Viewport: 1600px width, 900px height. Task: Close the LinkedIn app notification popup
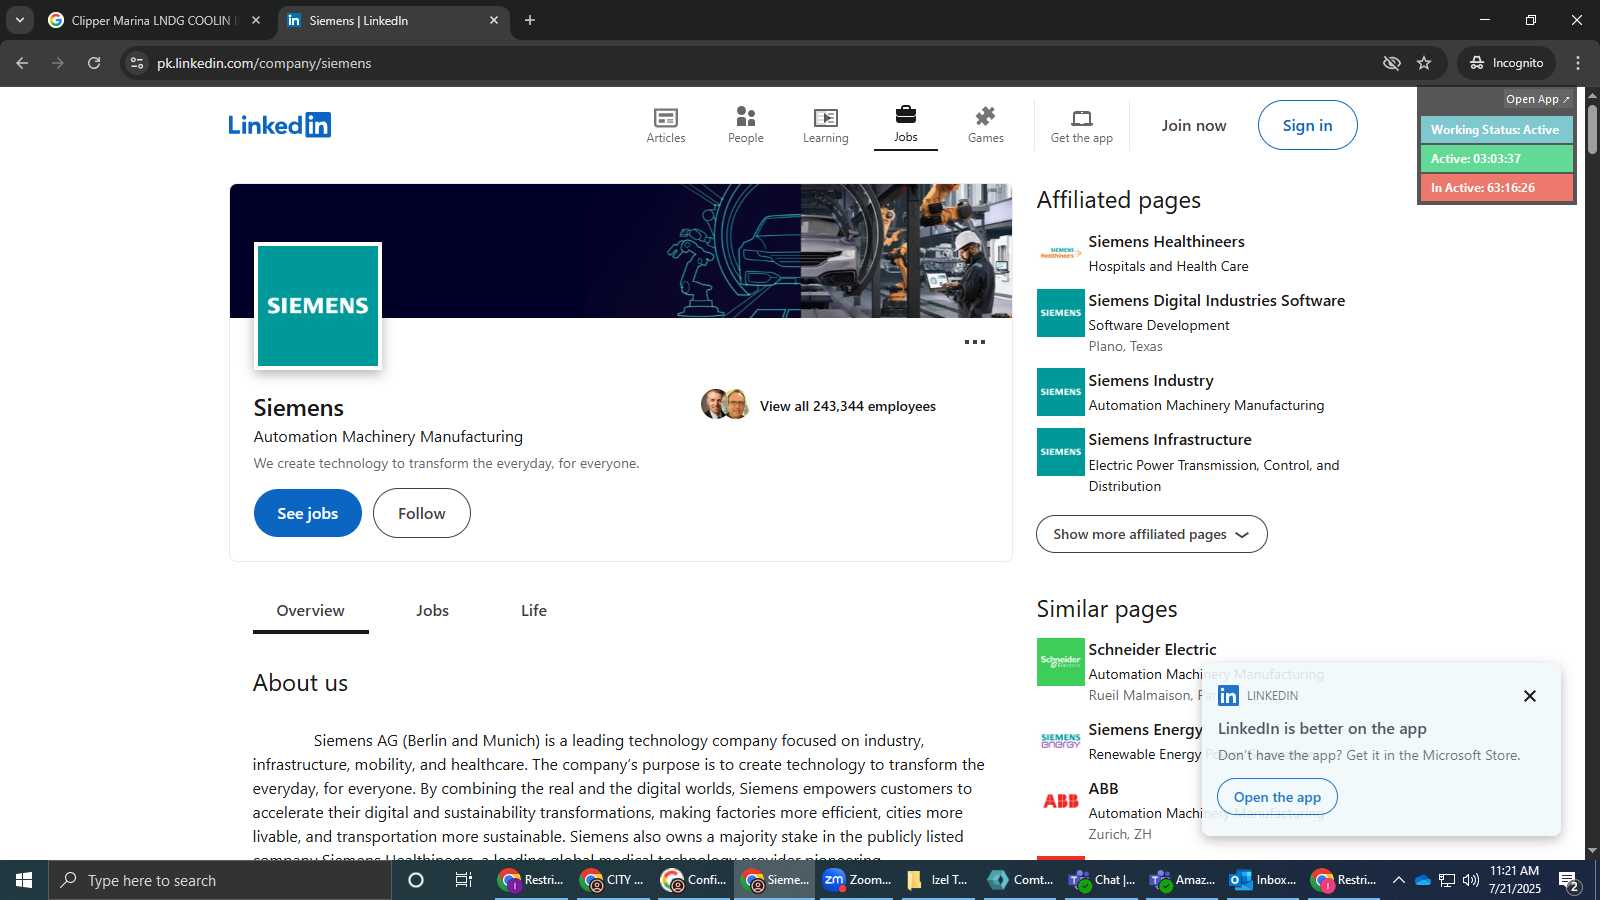pos(1529,696)
